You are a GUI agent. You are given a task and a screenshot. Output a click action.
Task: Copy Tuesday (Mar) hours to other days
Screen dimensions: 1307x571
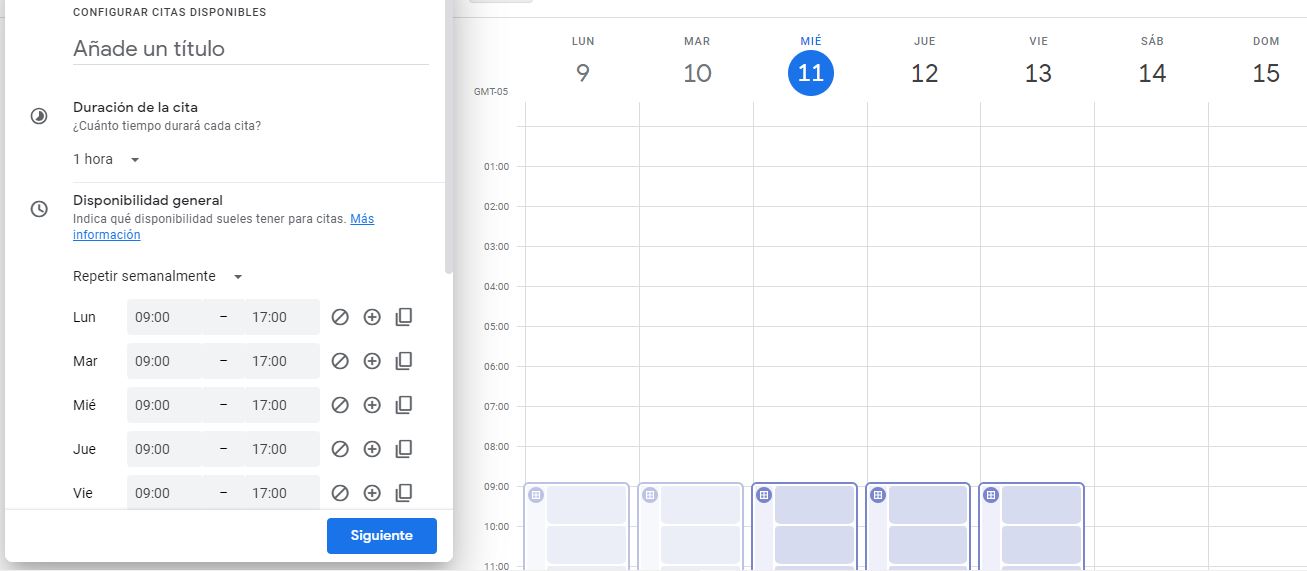[x=404, y=361]
